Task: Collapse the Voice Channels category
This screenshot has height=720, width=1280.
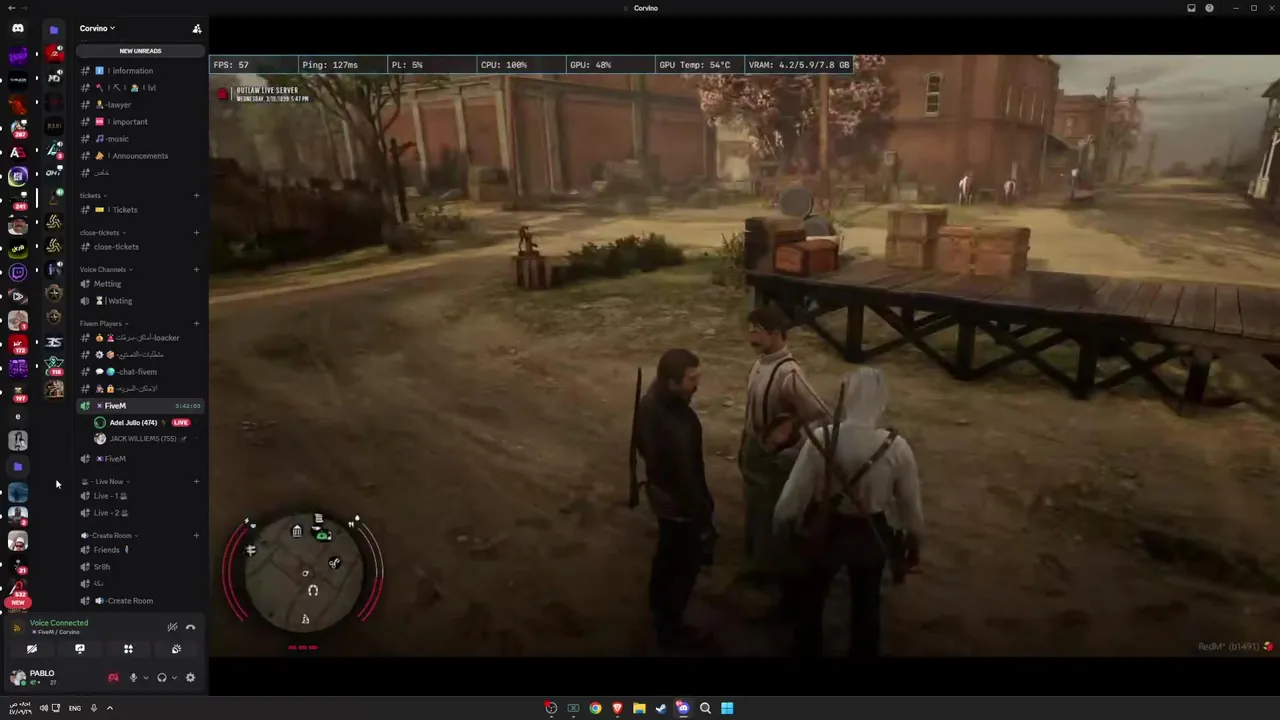Action: (106, 270)
